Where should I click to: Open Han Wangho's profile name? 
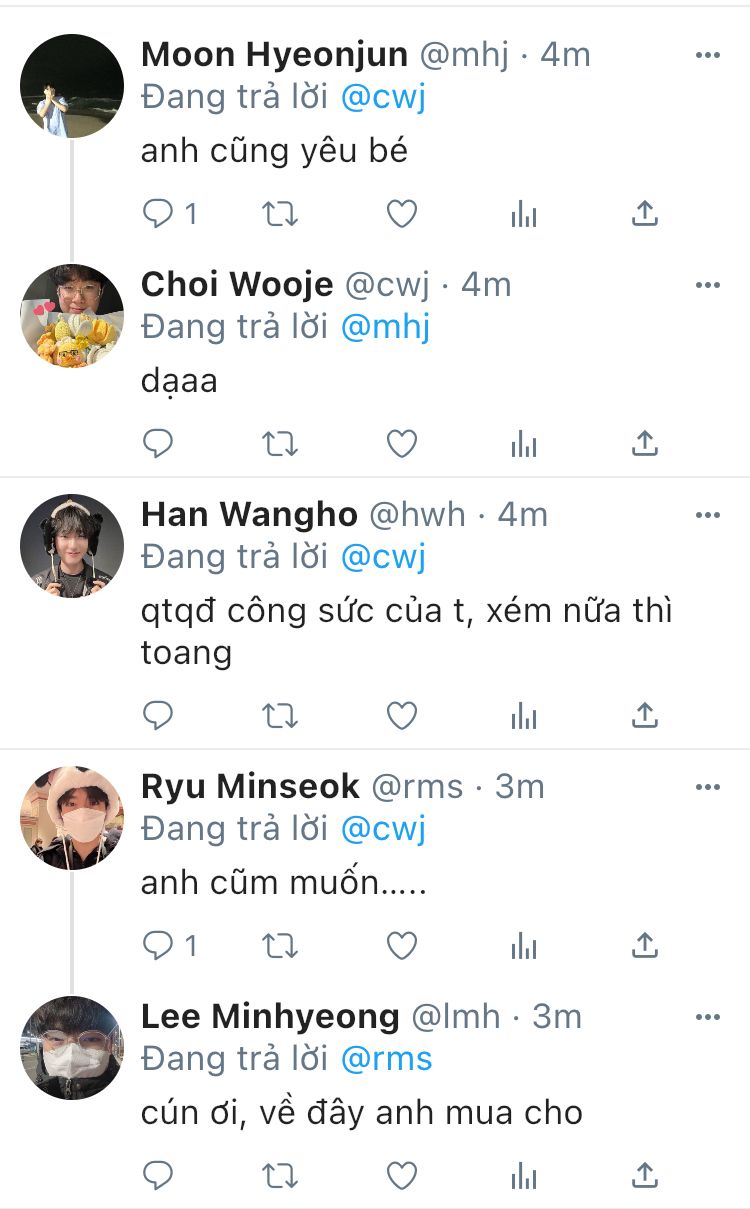coord(249,514)
